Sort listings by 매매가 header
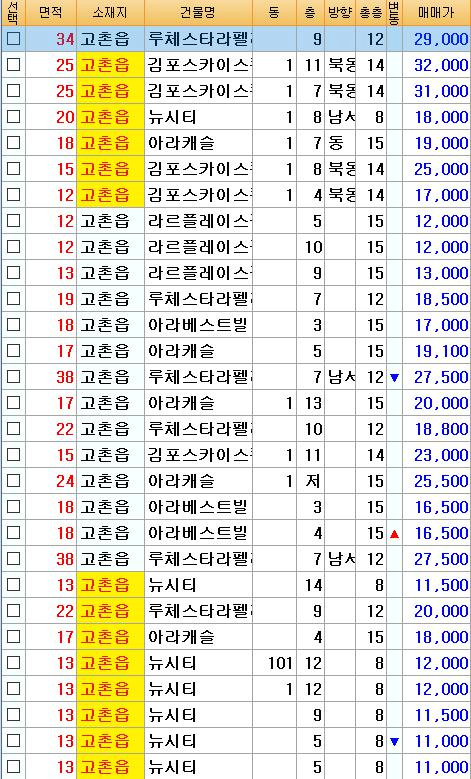This screenshot has height=779, width=471. coord(437,13)
